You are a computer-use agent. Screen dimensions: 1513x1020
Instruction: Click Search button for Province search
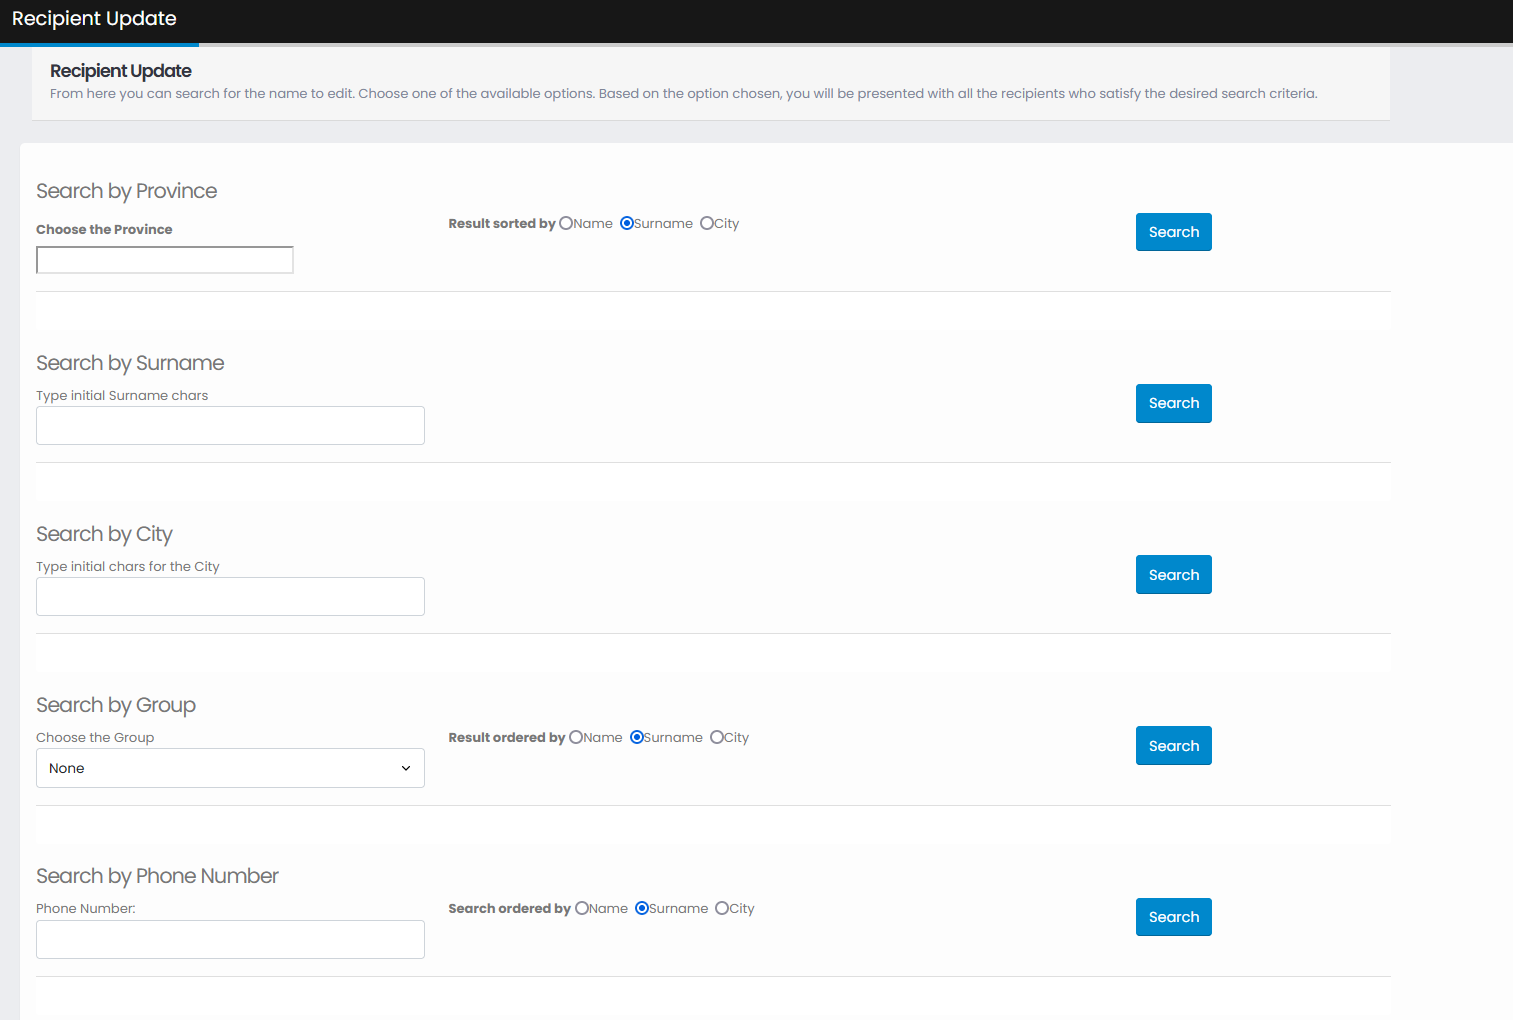1174,232
